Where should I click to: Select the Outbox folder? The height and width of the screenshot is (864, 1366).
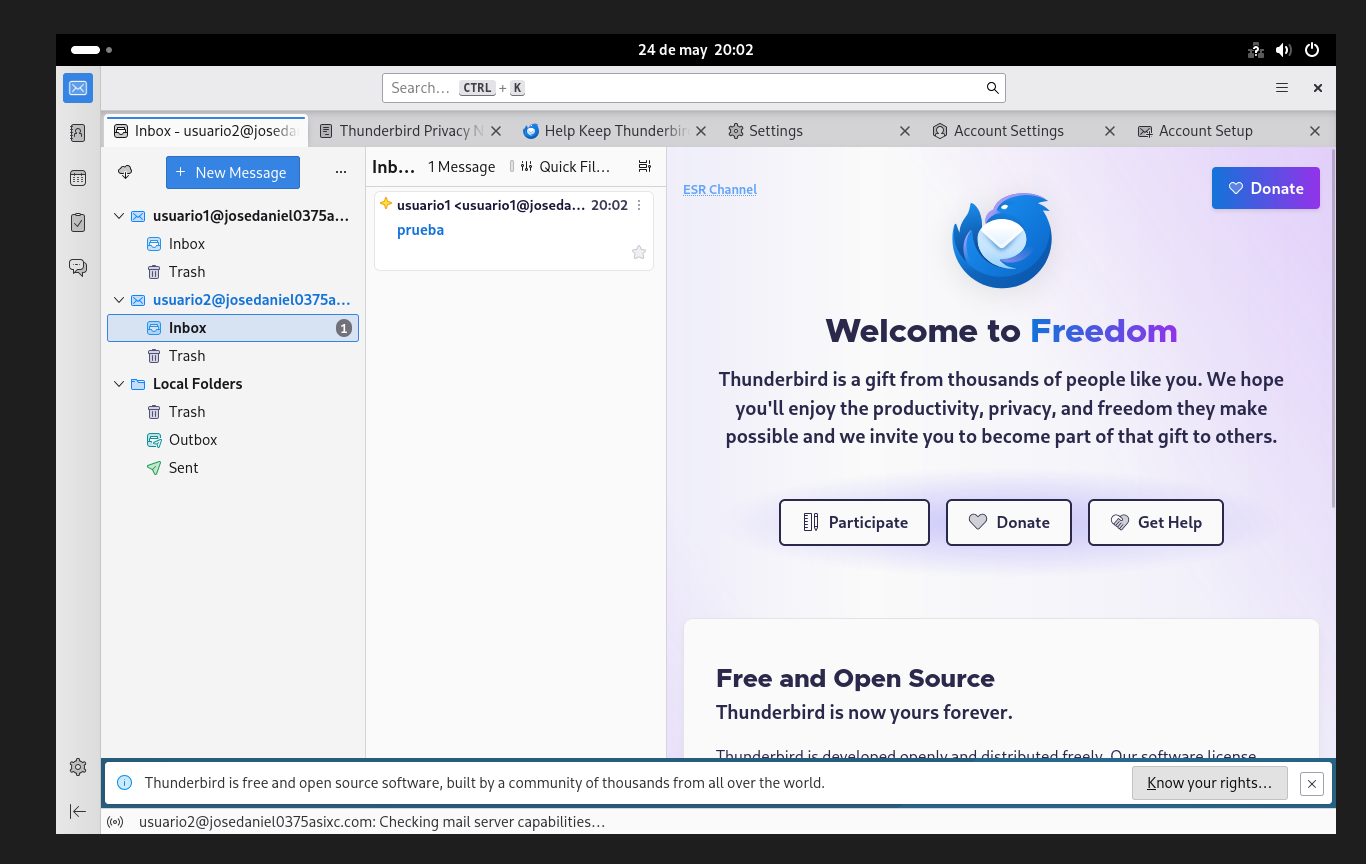click(233, 440)
